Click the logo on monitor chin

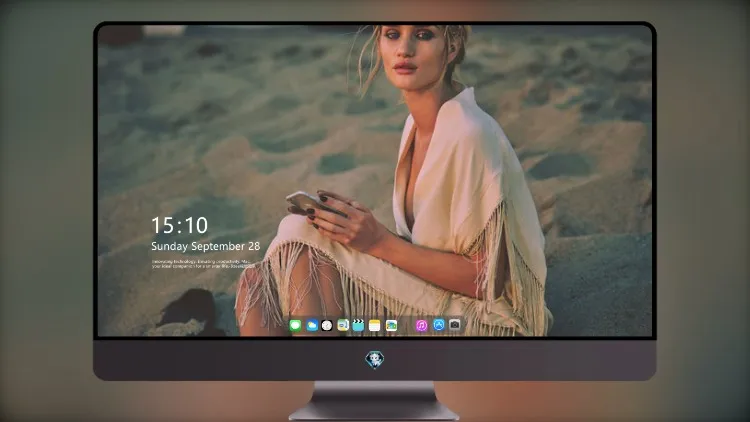[375, 360]
